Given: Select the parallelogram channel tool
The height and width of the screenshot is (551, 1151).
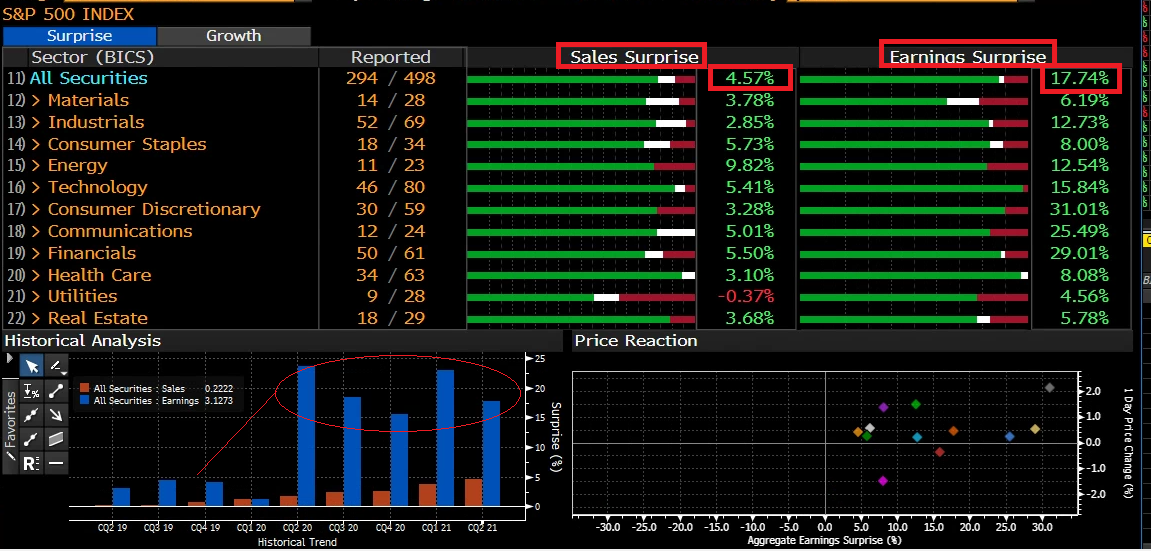Looking at the screenshot, I should tap(56, 438).
